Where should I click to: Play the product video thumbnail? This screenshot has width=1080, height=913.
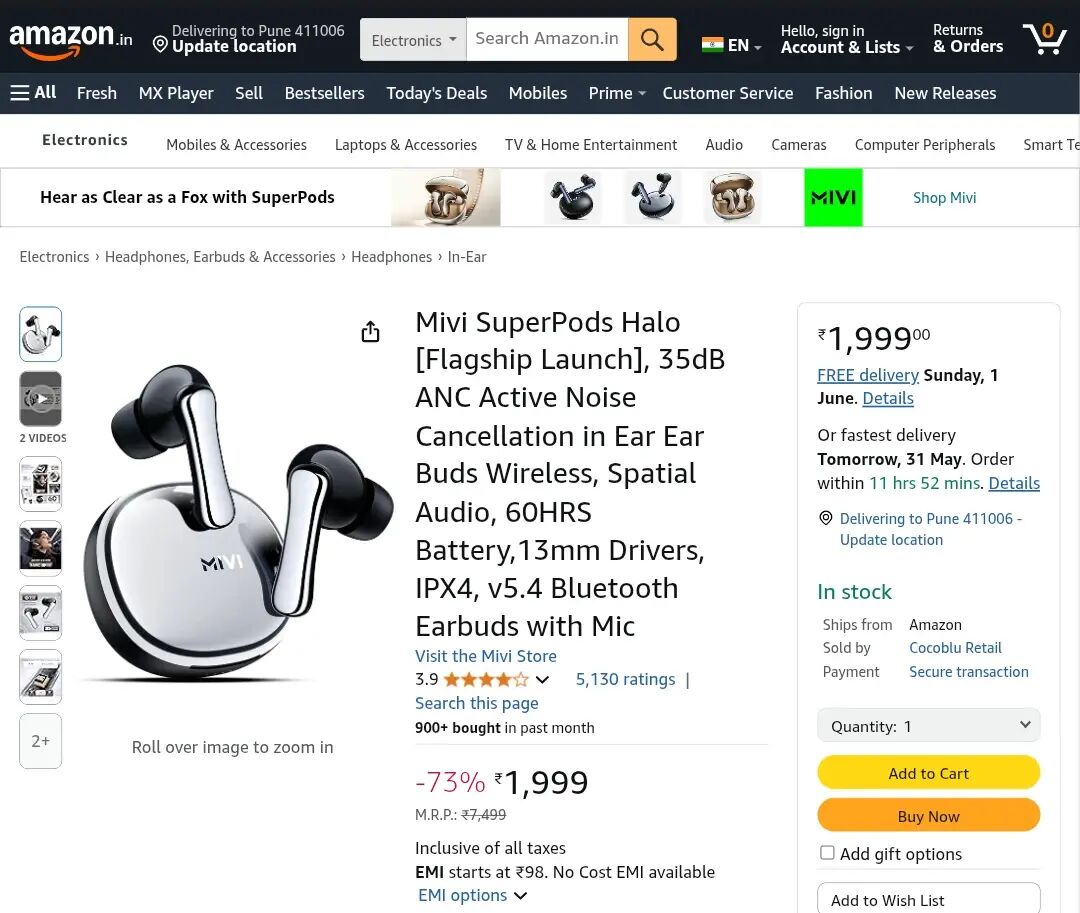41,398
